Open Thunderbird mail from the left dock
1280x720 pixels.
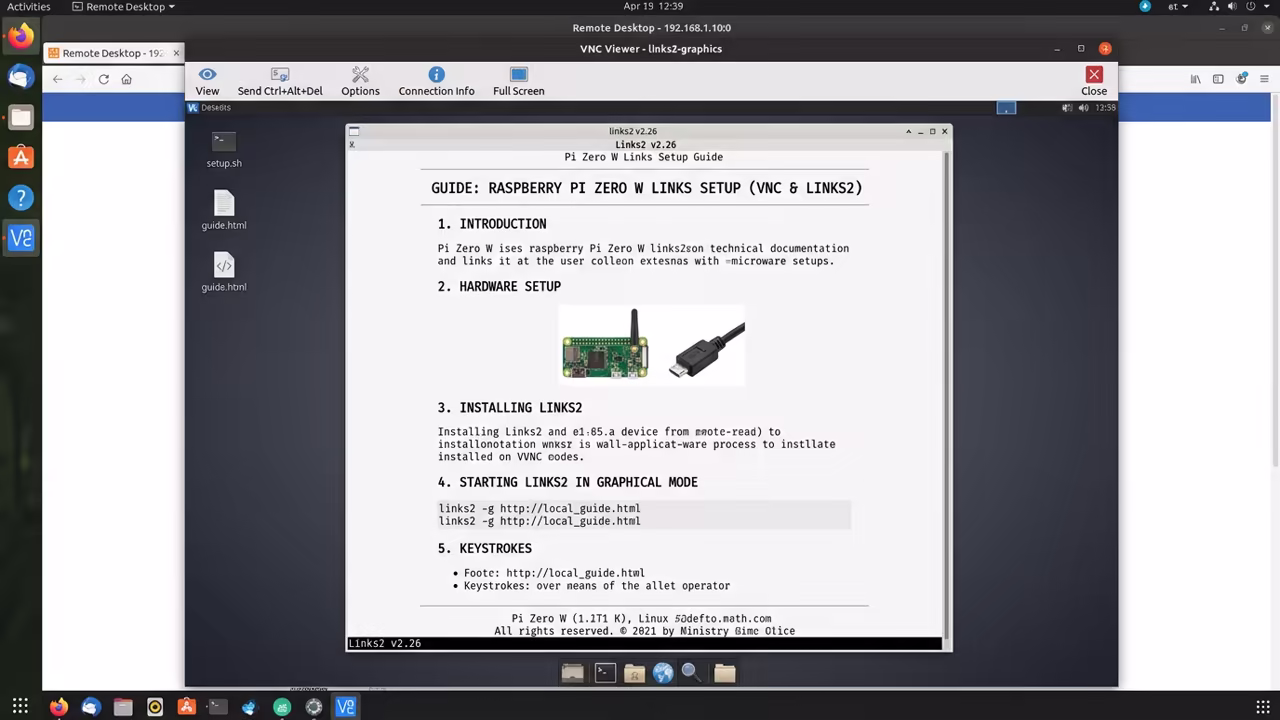(x=21, y=77)
